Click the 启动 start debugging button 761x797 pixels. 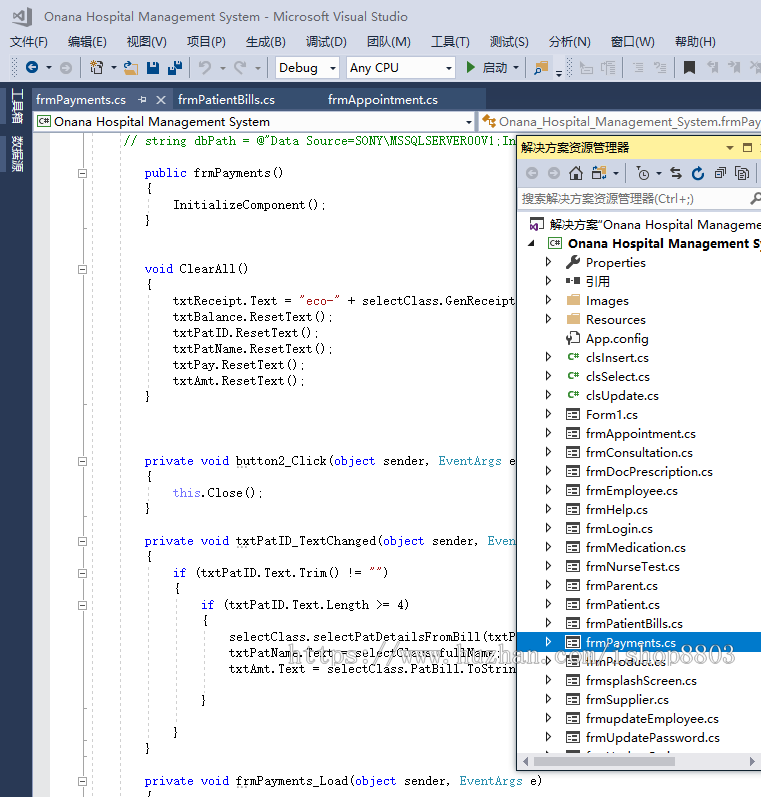click(487, 68)
